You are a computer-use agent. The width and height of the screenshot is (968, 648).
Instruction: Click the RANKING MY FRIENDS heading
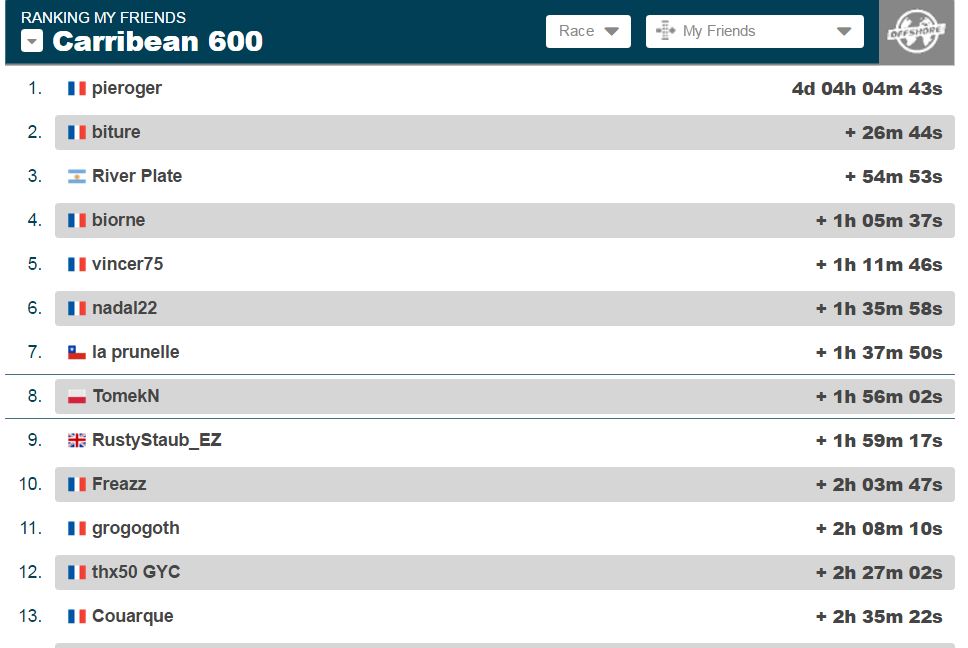pos(103,17)
